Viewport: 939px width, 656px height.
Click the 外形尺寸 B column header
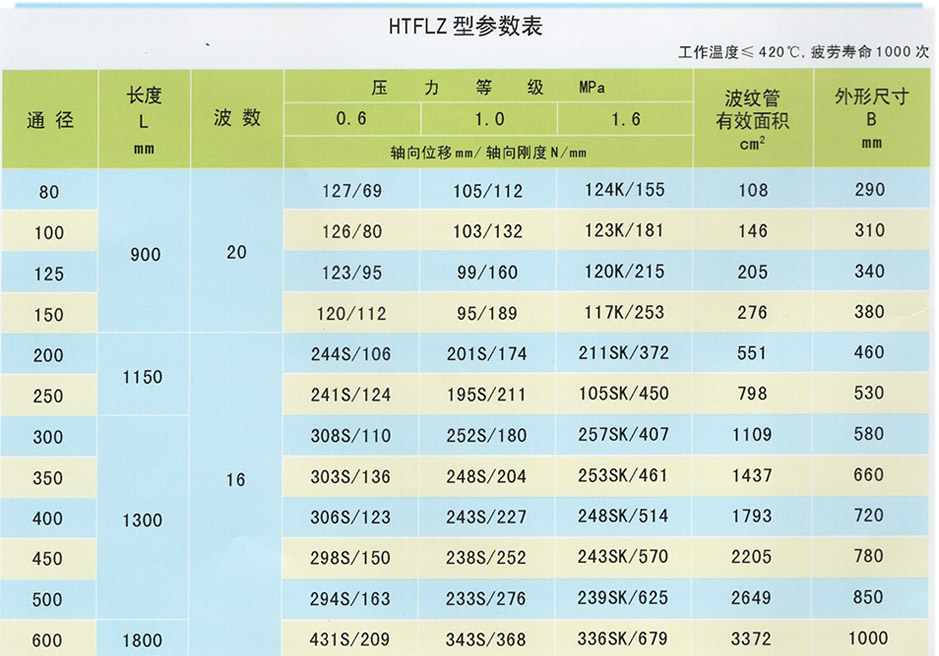pos(871,118)
